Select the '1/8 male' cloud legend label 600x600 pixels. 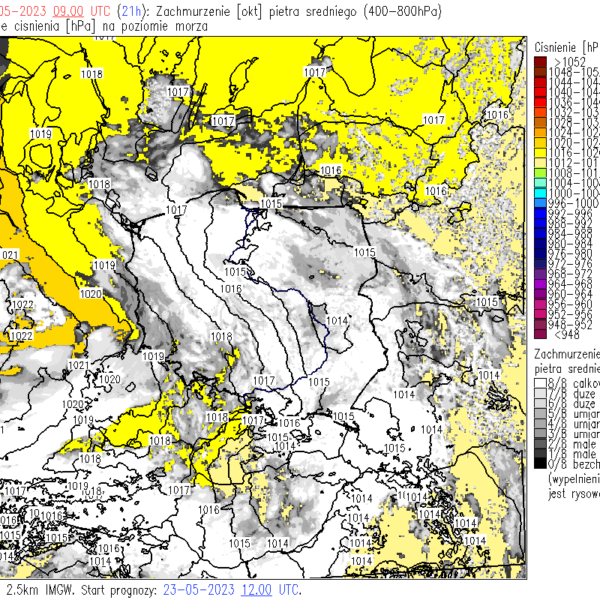point(571,454)
